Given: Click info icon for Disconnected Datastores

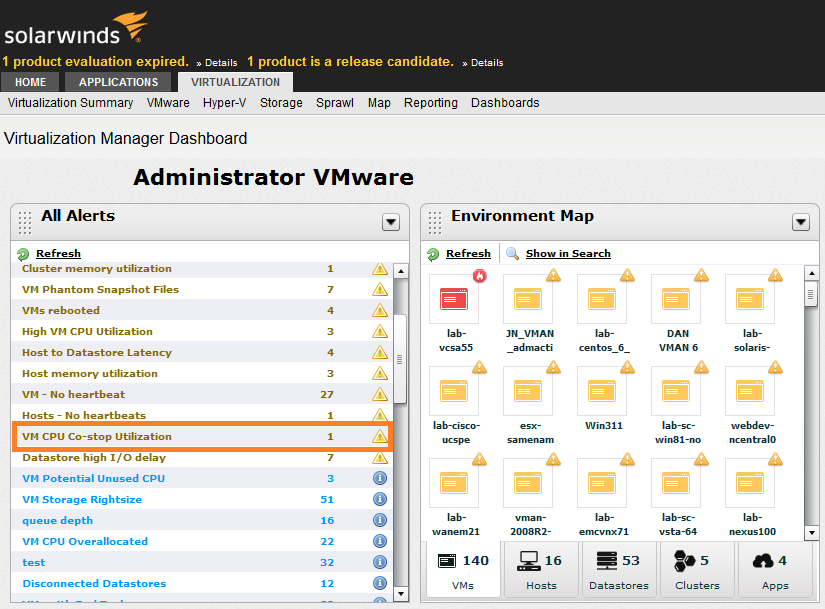Looking at the screenshot, I should click(380, 583).
